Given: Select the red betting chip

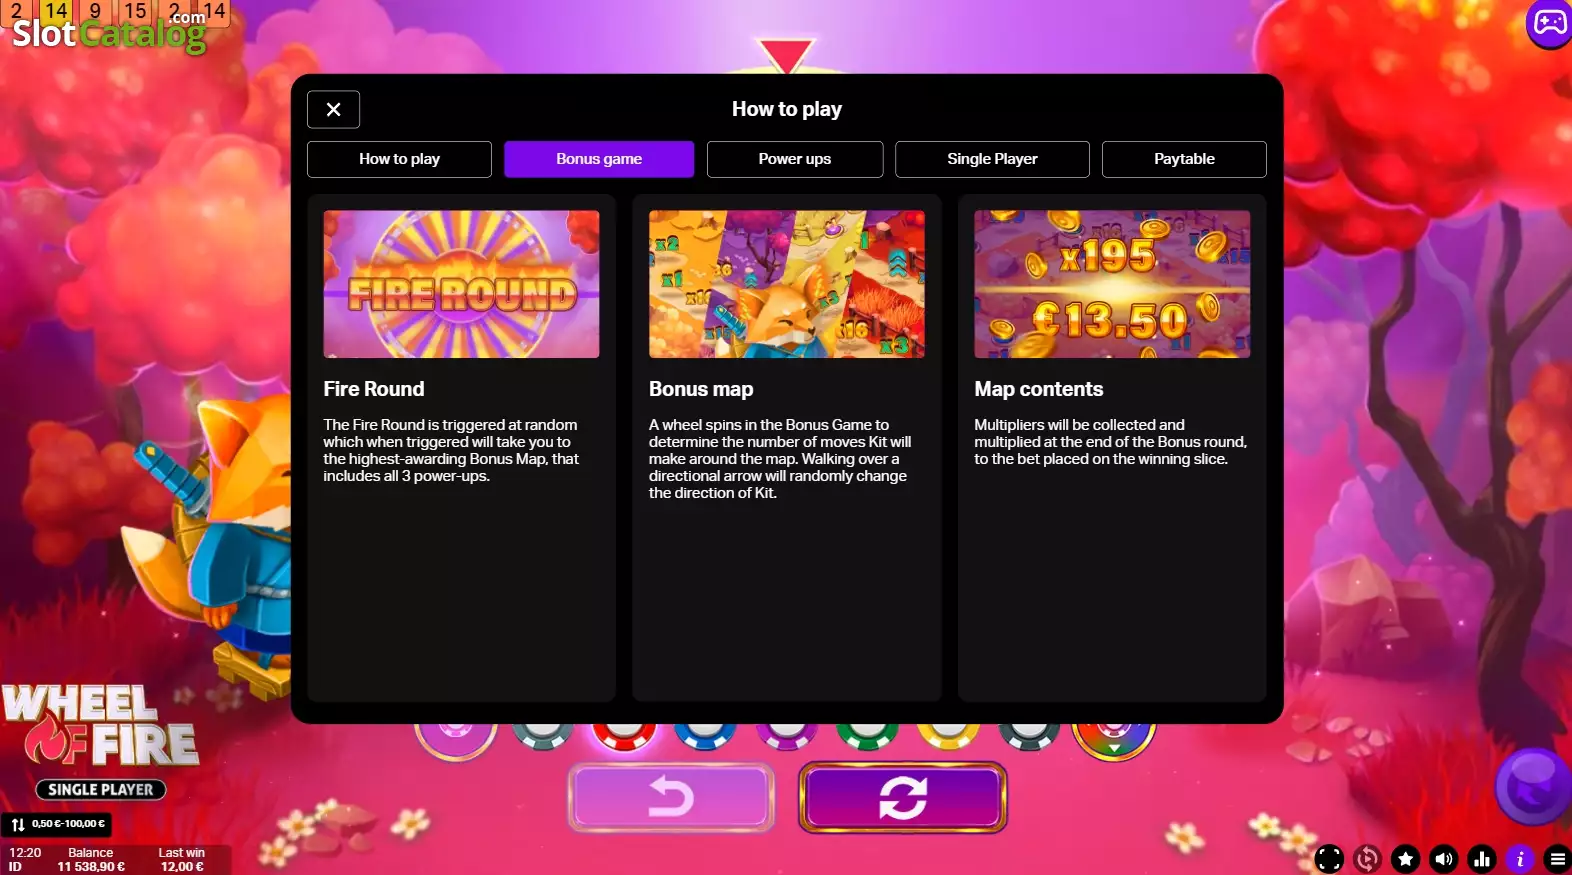Looking at the screenshot, I should point(624,735).
